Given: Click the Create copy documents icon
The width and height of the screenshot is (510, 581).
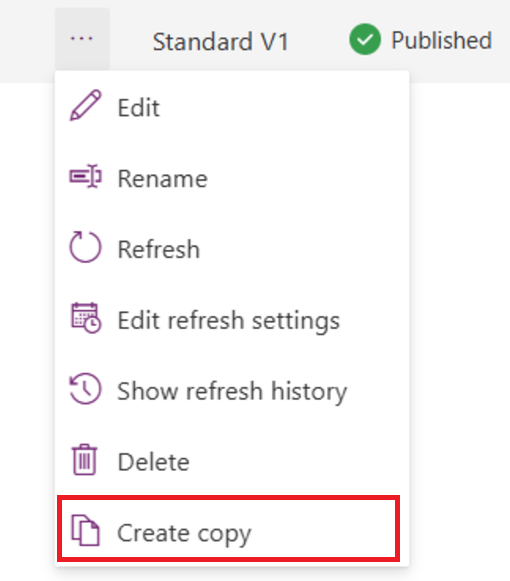Looking at the screenshot, I should click(x=85, y=530).
